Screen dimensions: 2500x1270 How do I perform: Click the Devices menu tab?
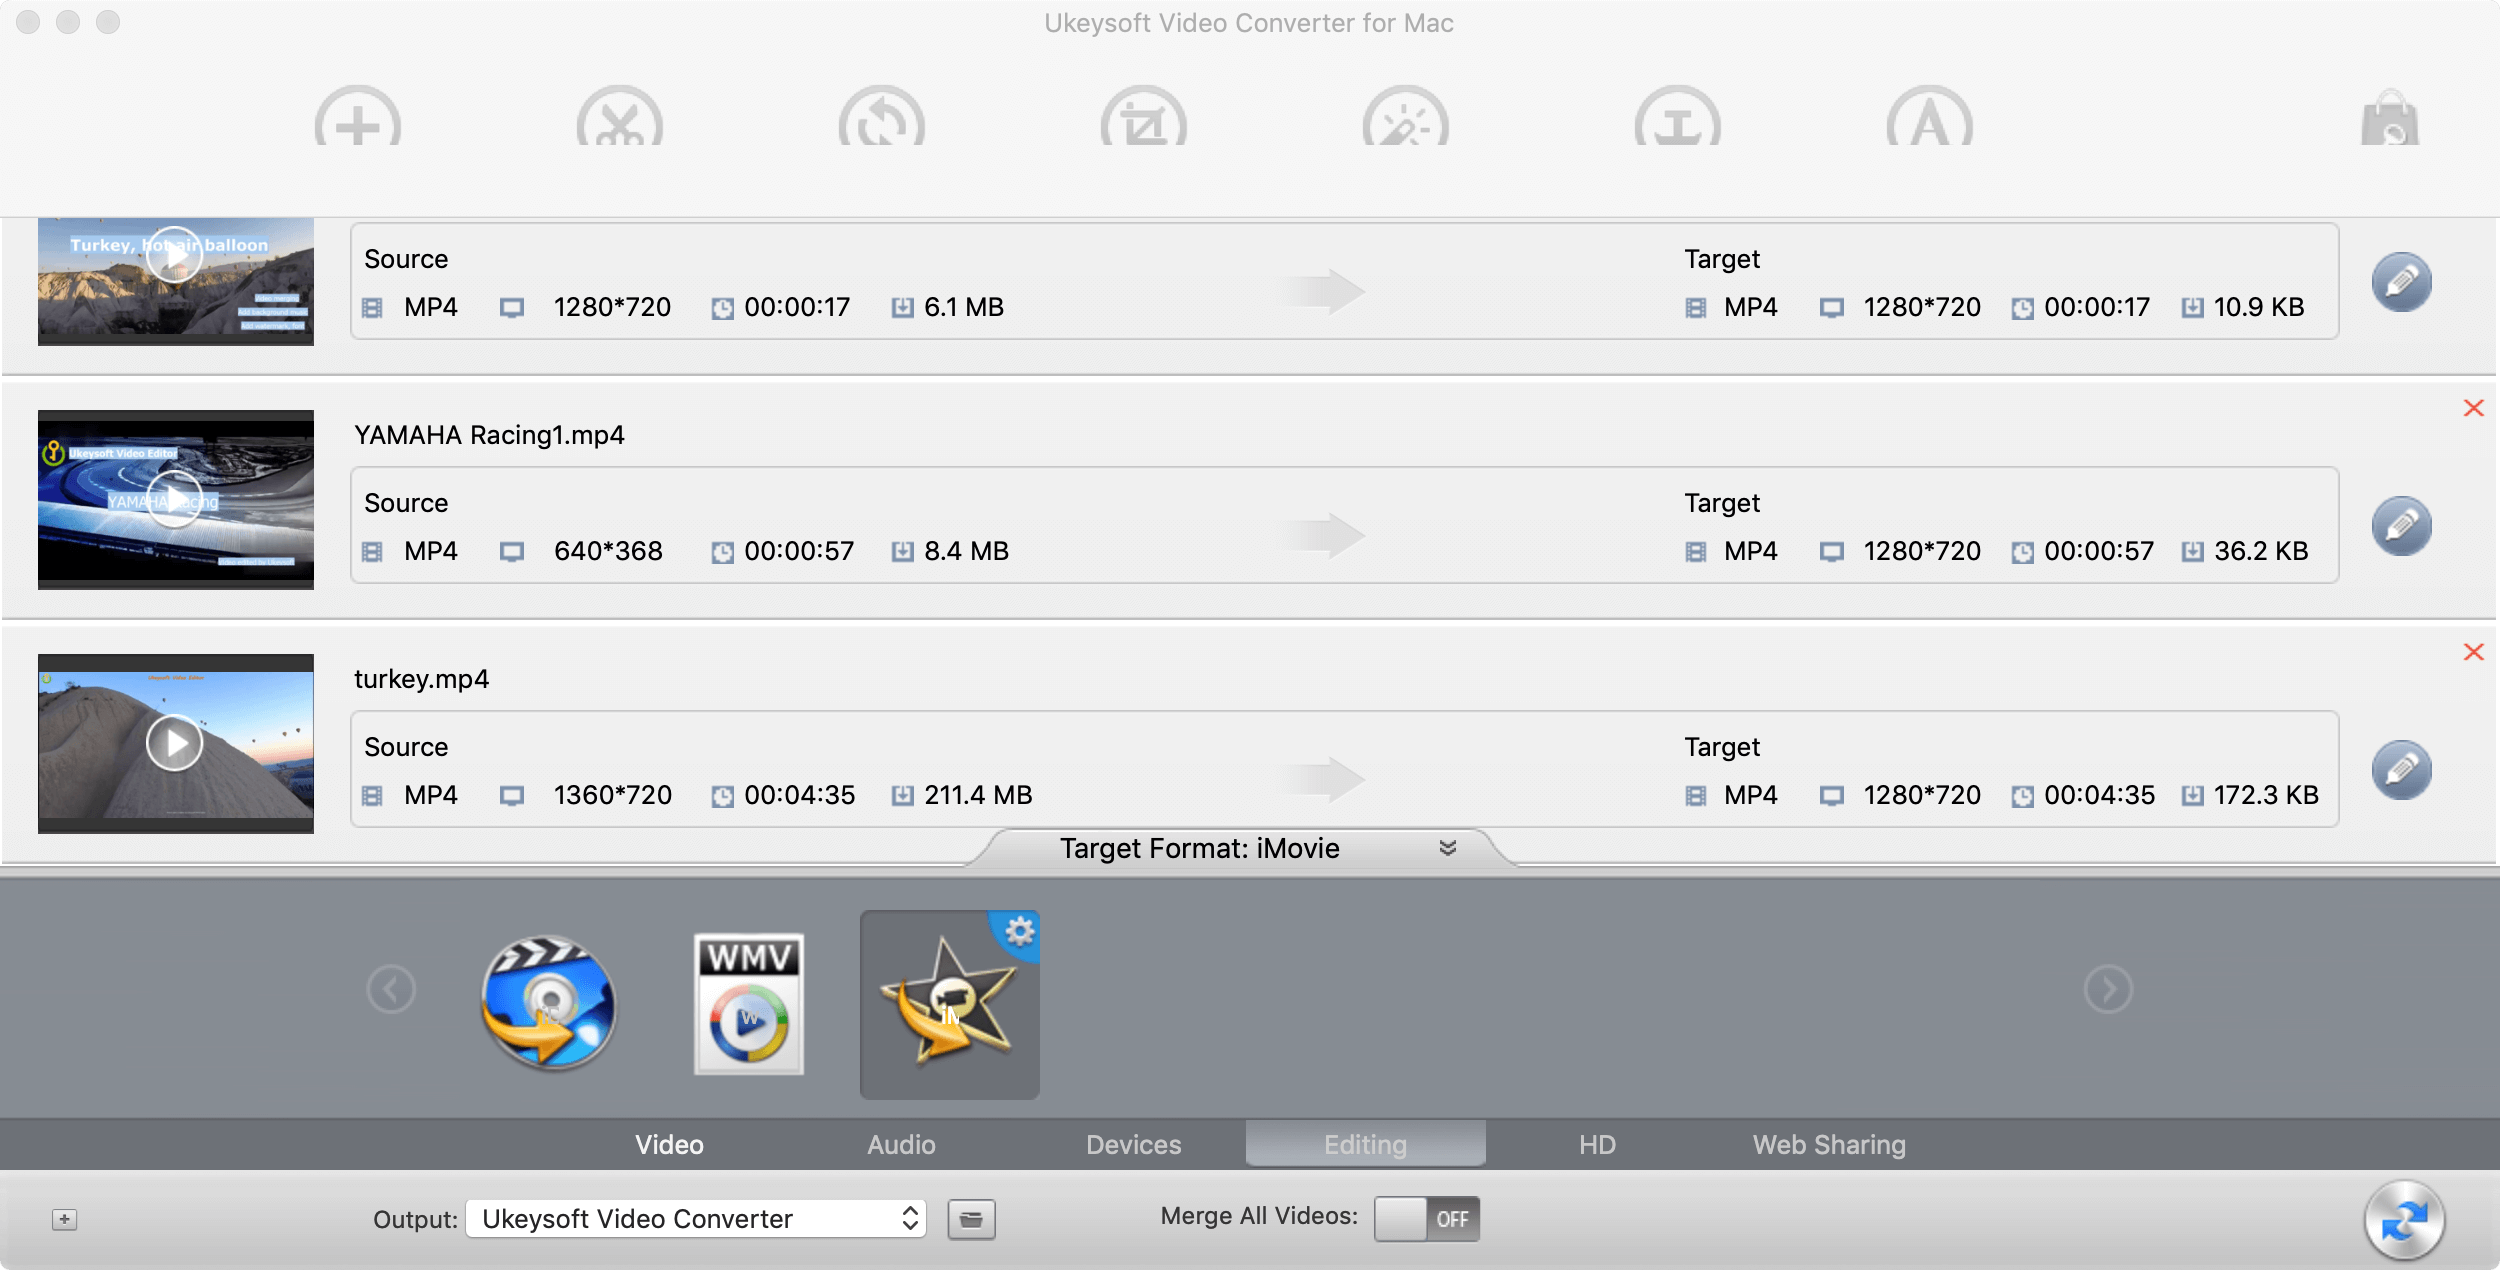click(x=1132, y=1144)
